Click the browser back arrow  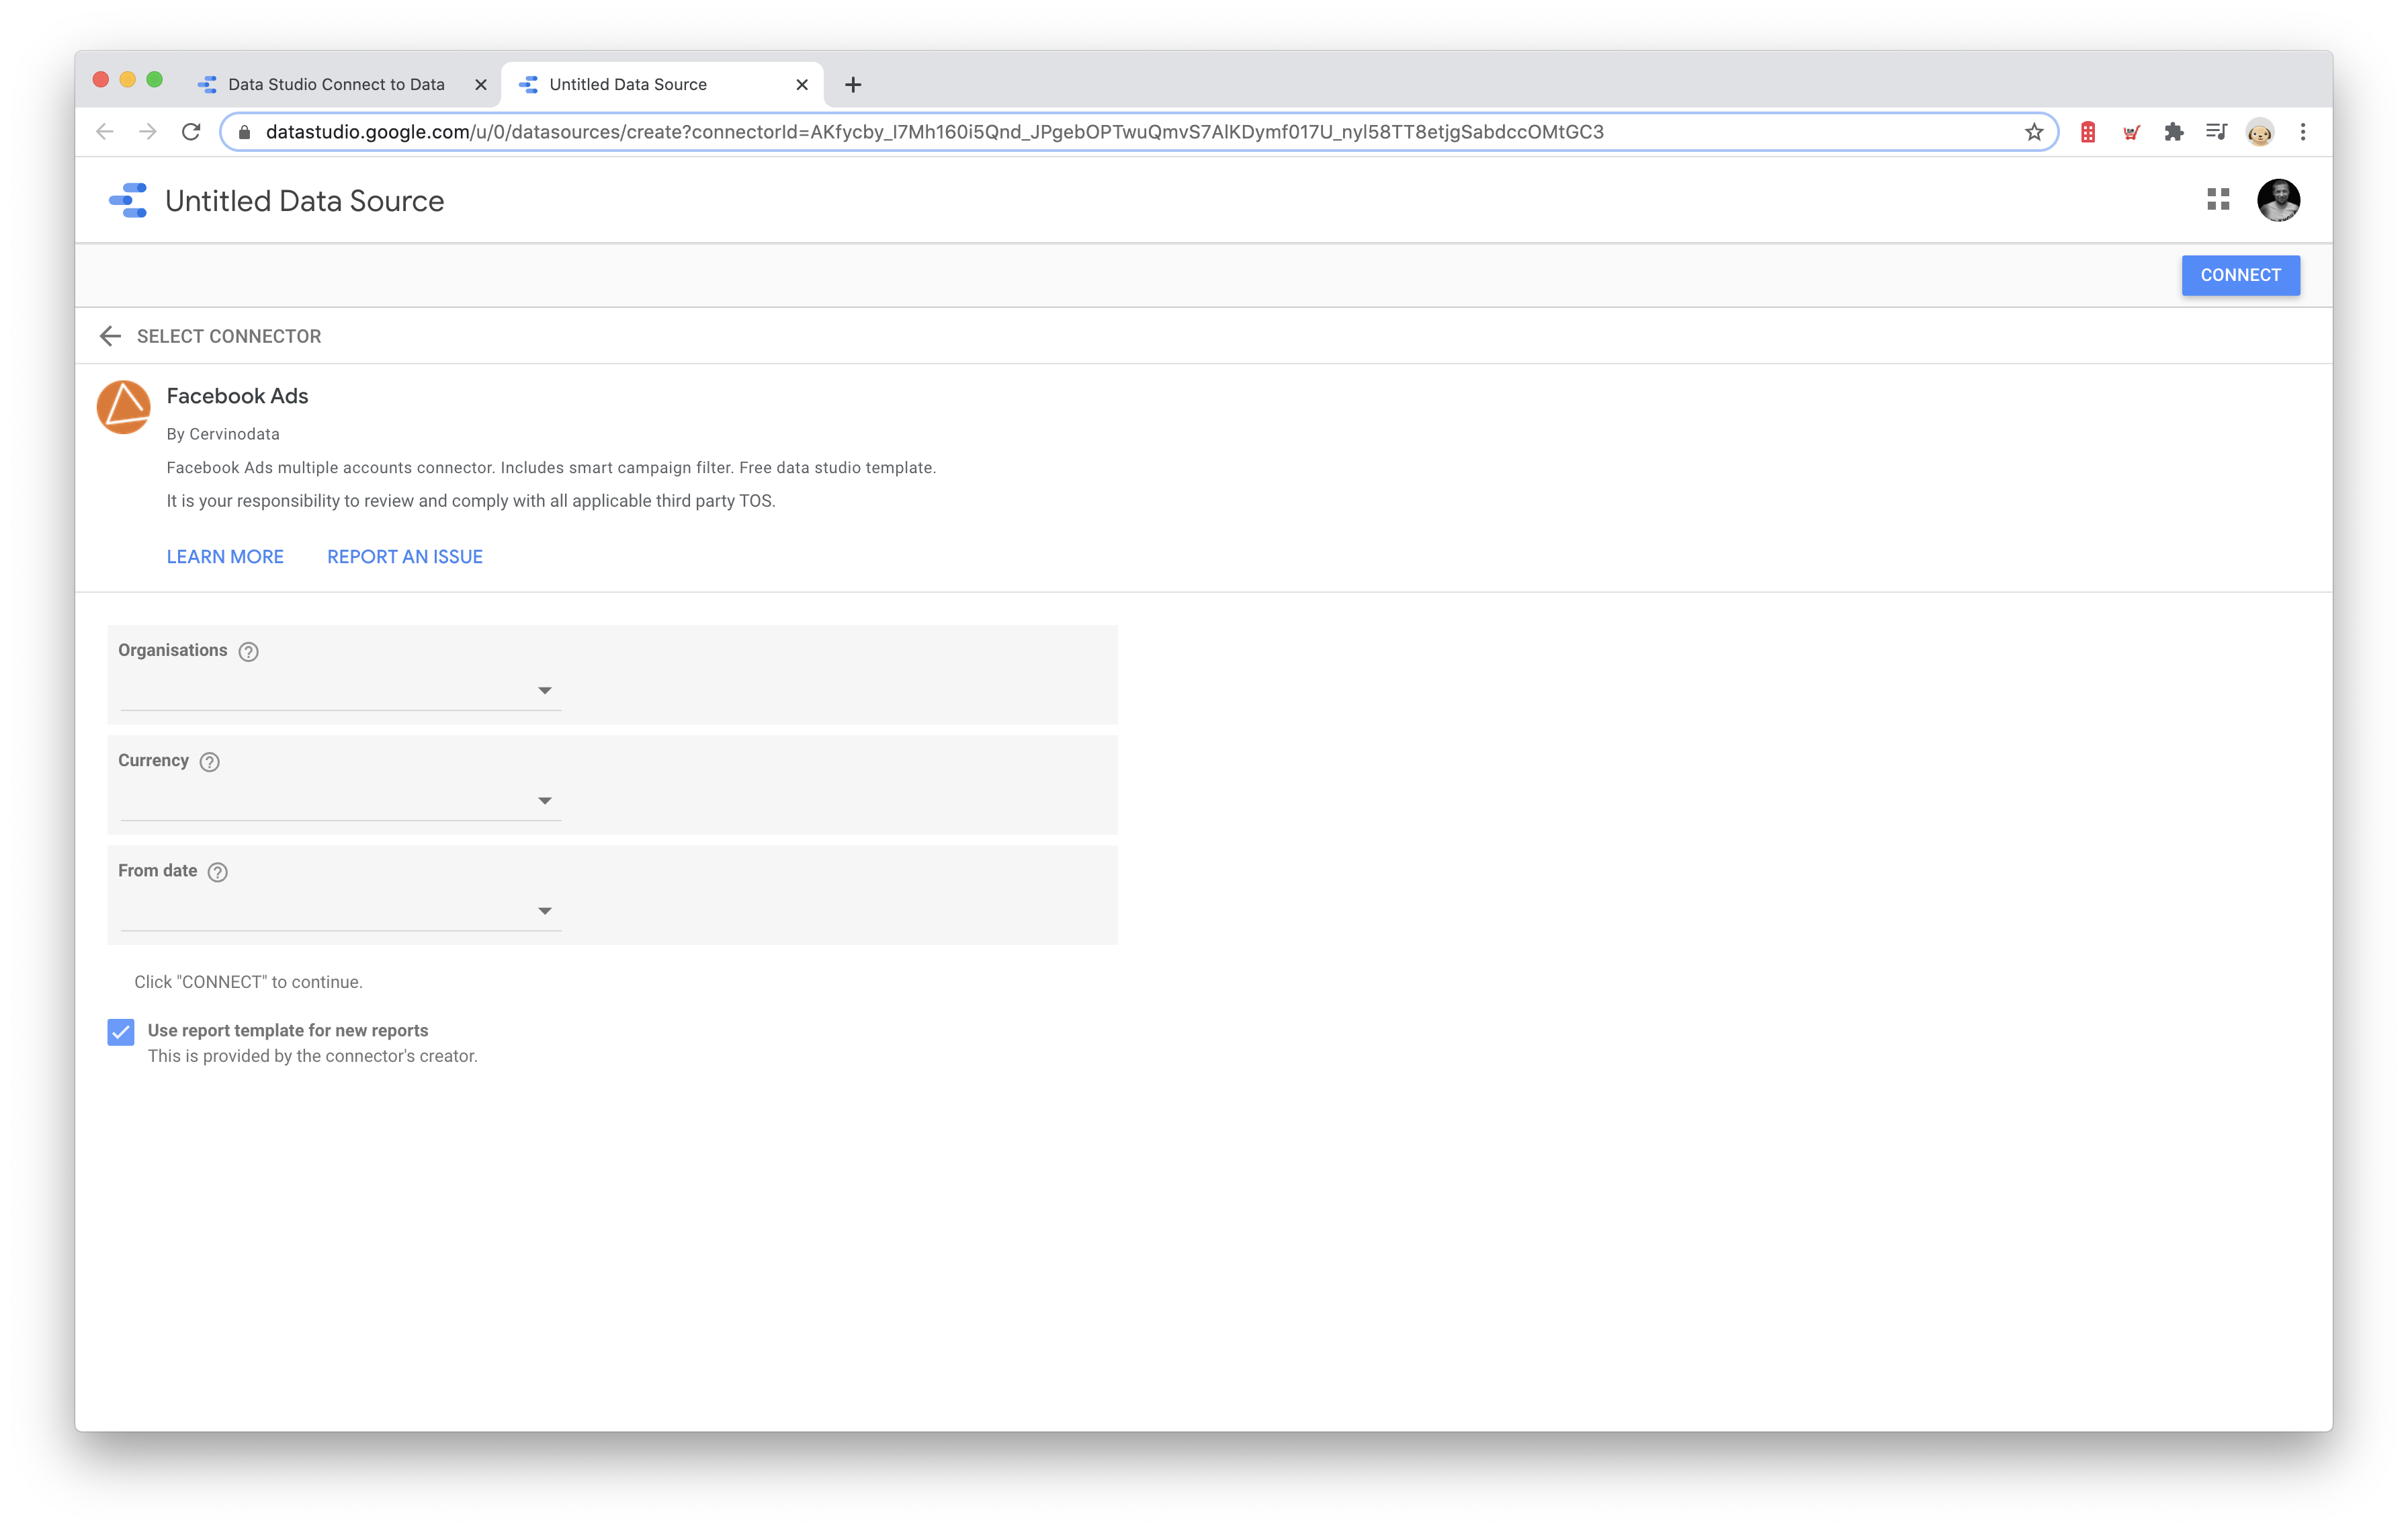tap(105, 132)
